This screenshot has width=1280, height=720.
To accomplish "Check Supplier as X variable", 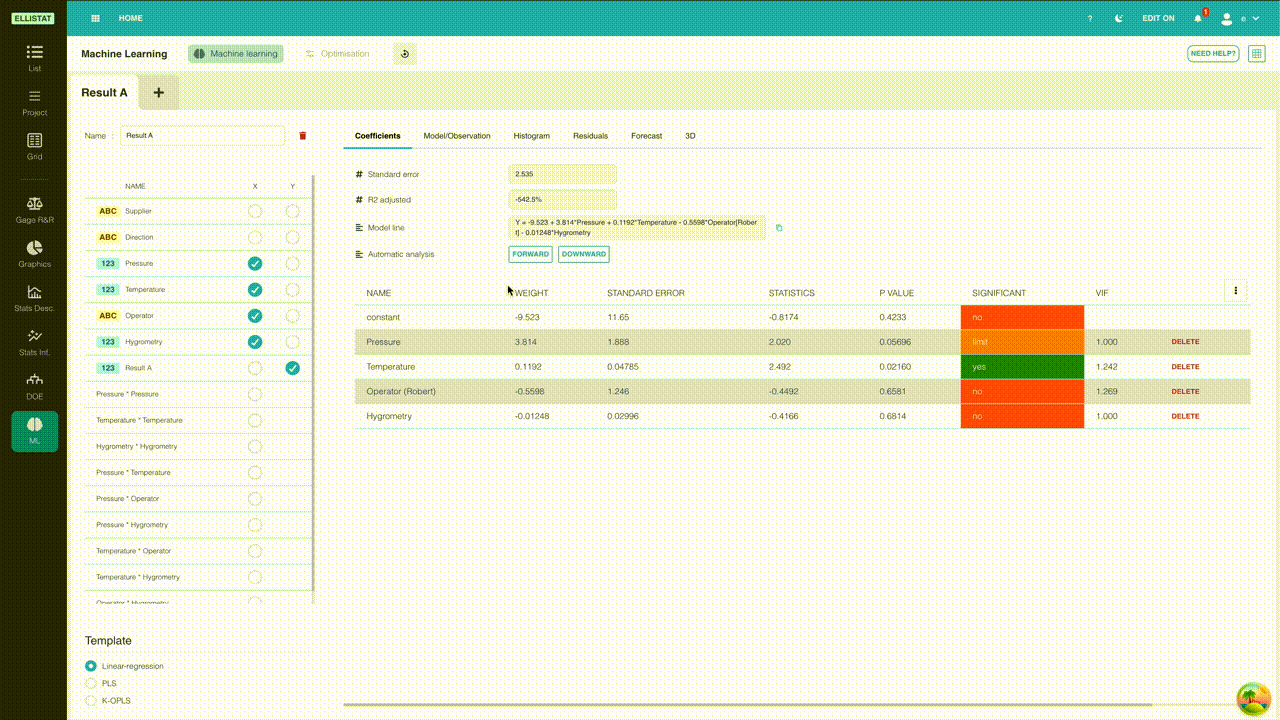I will point(255,211).
